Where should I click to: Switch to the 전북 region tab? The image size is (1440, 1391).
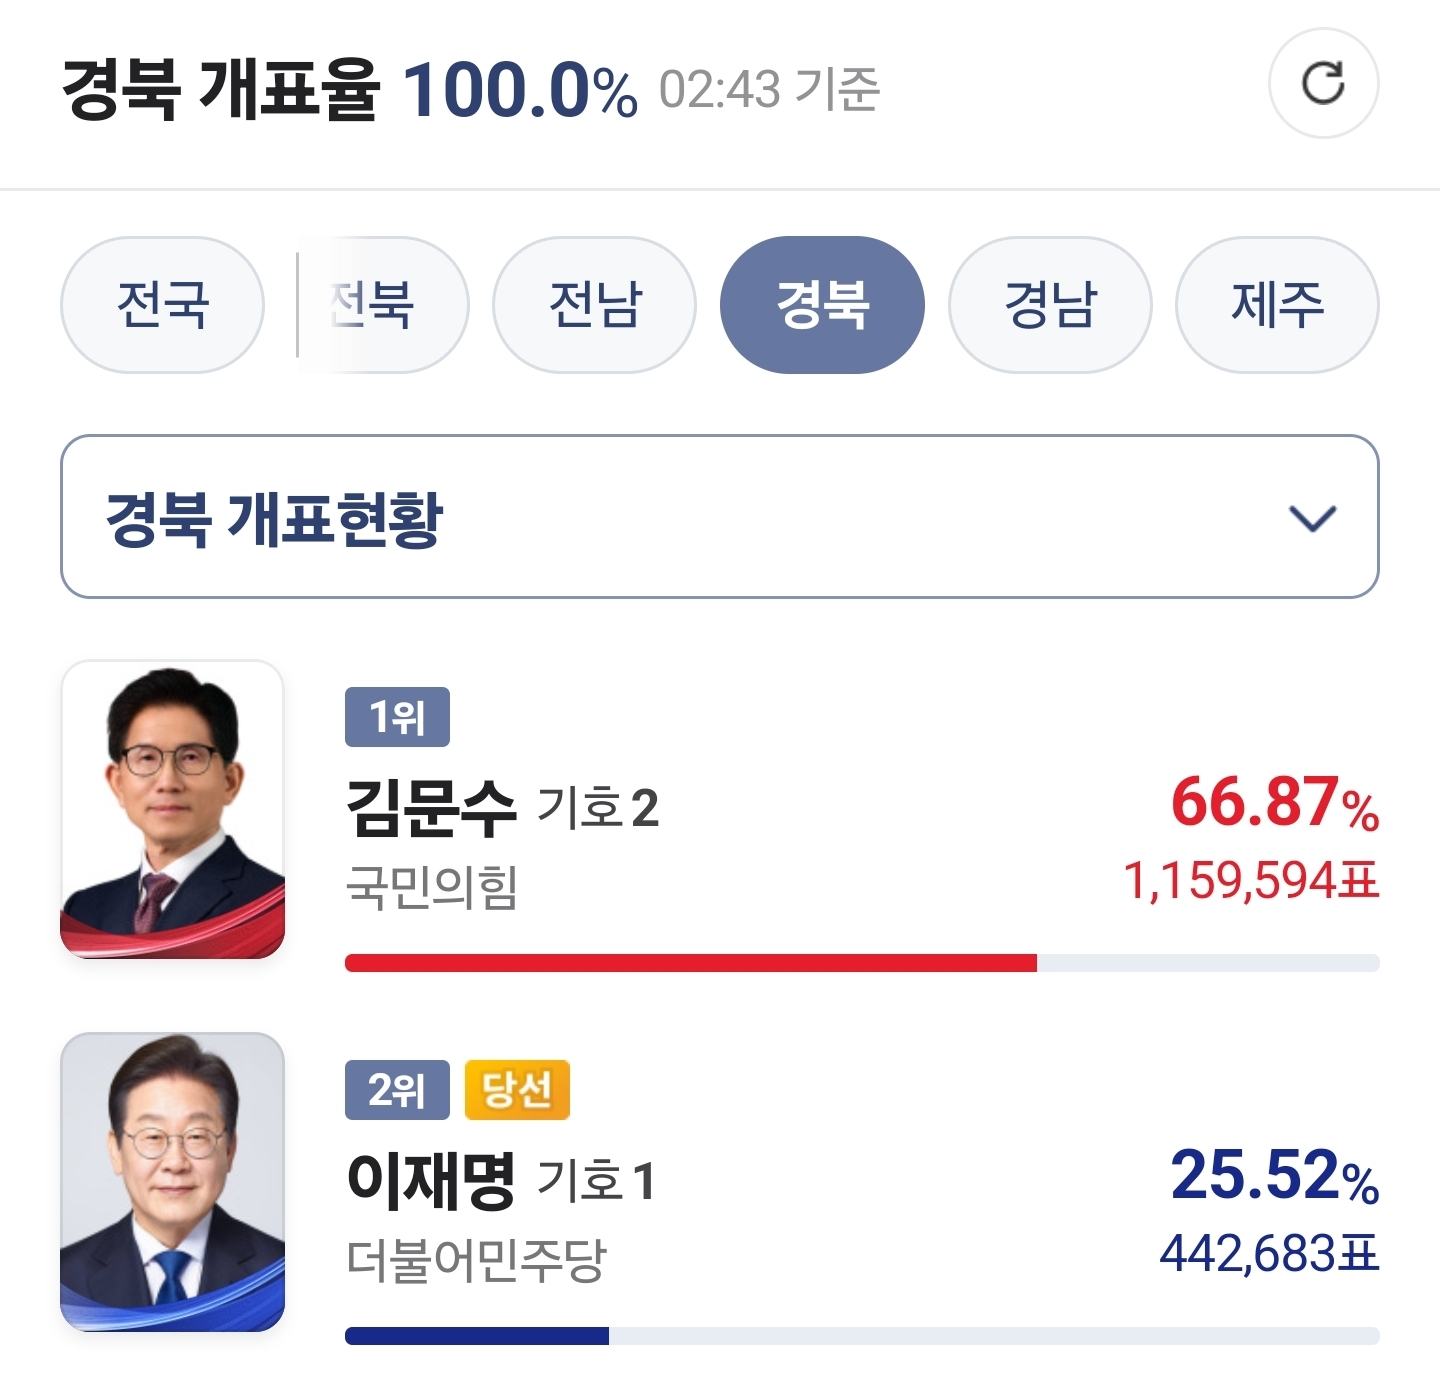(x=385, y=305)
